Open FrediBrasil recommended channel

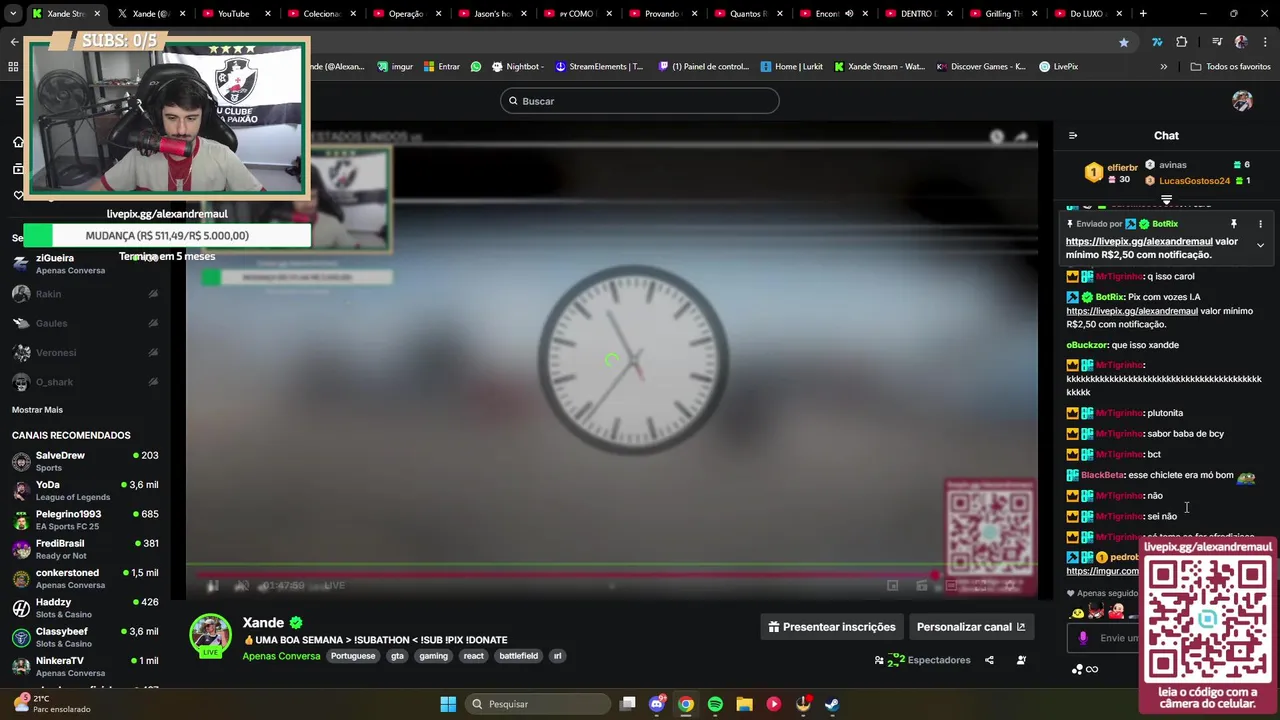pos(85,549)
